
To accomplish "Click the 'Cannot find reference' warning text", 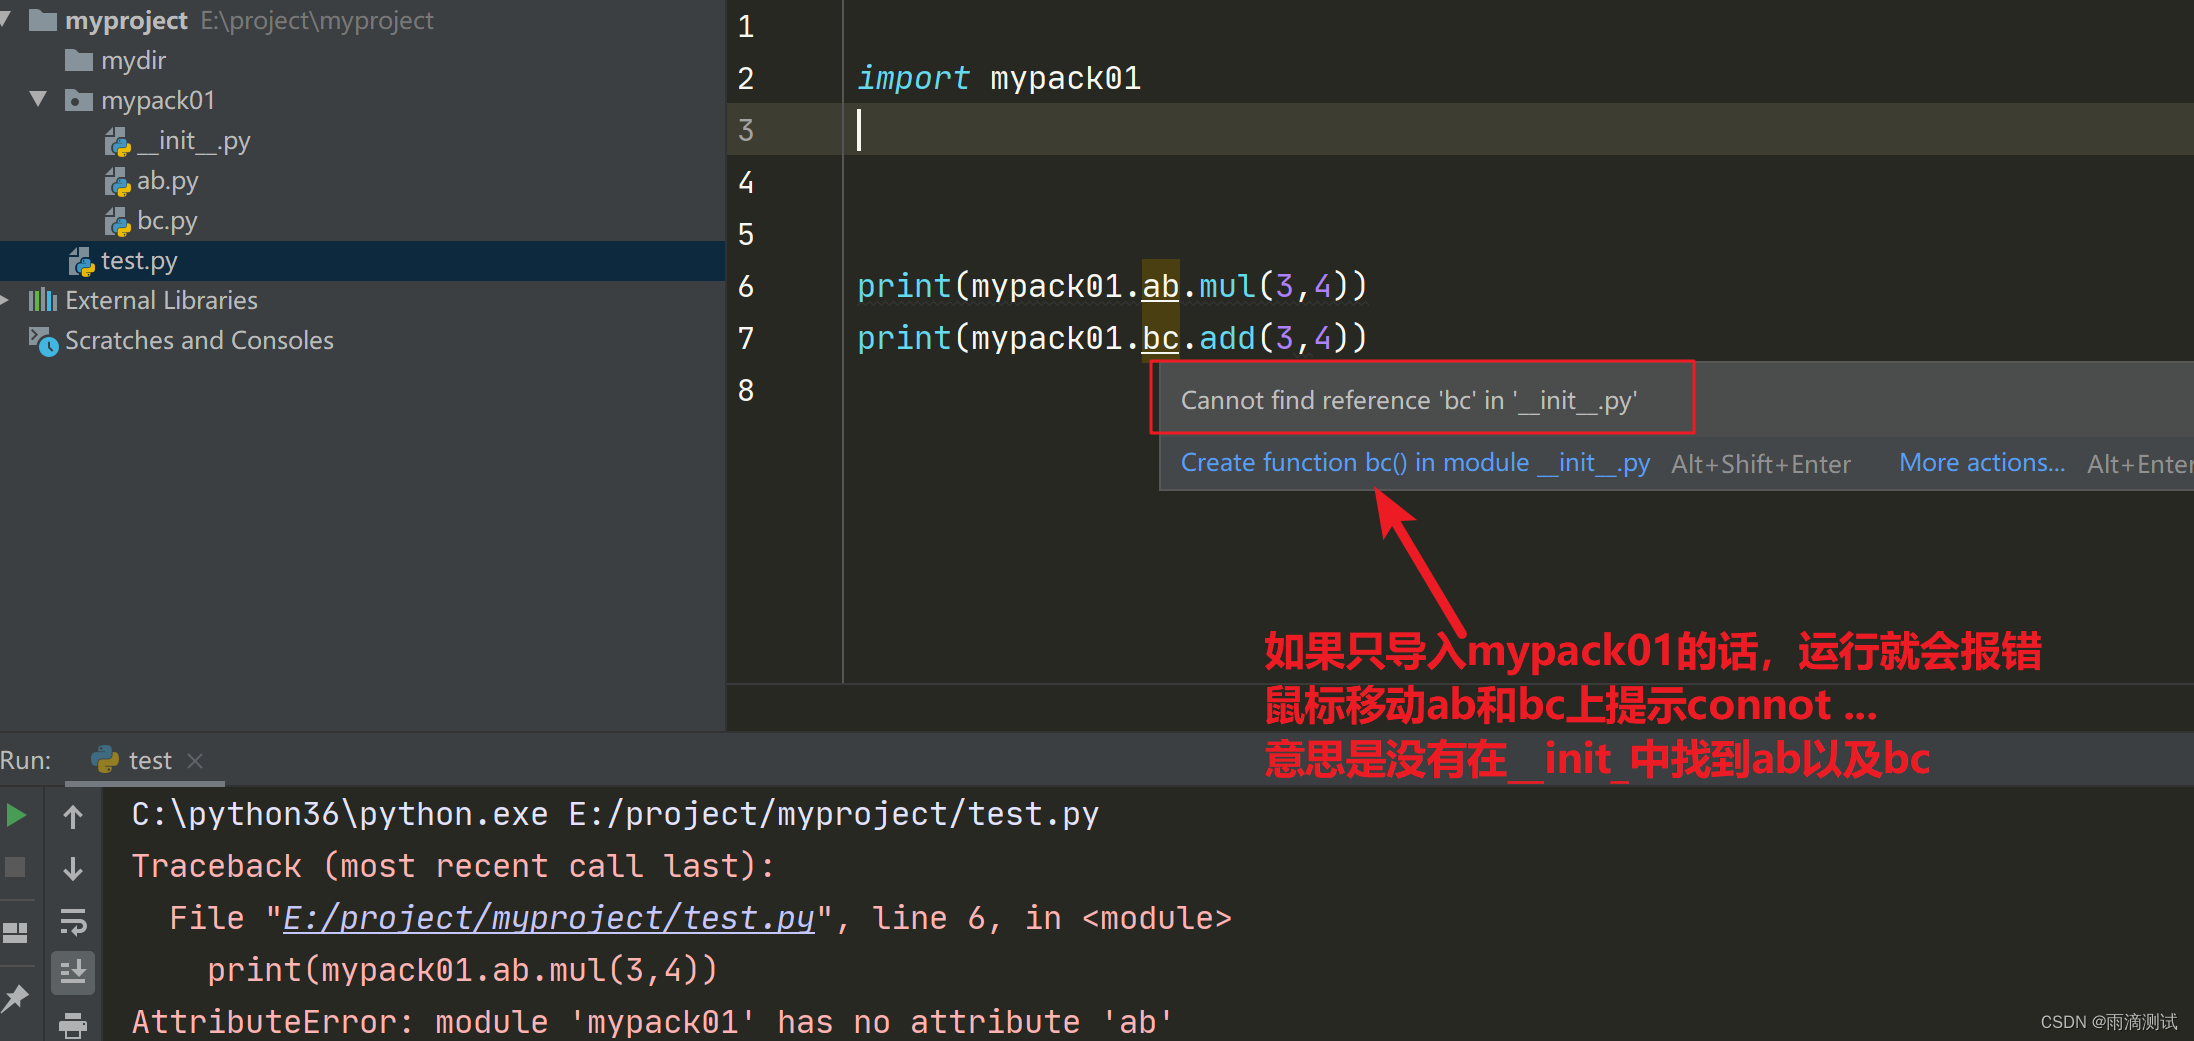I will tap(1408, 401).
